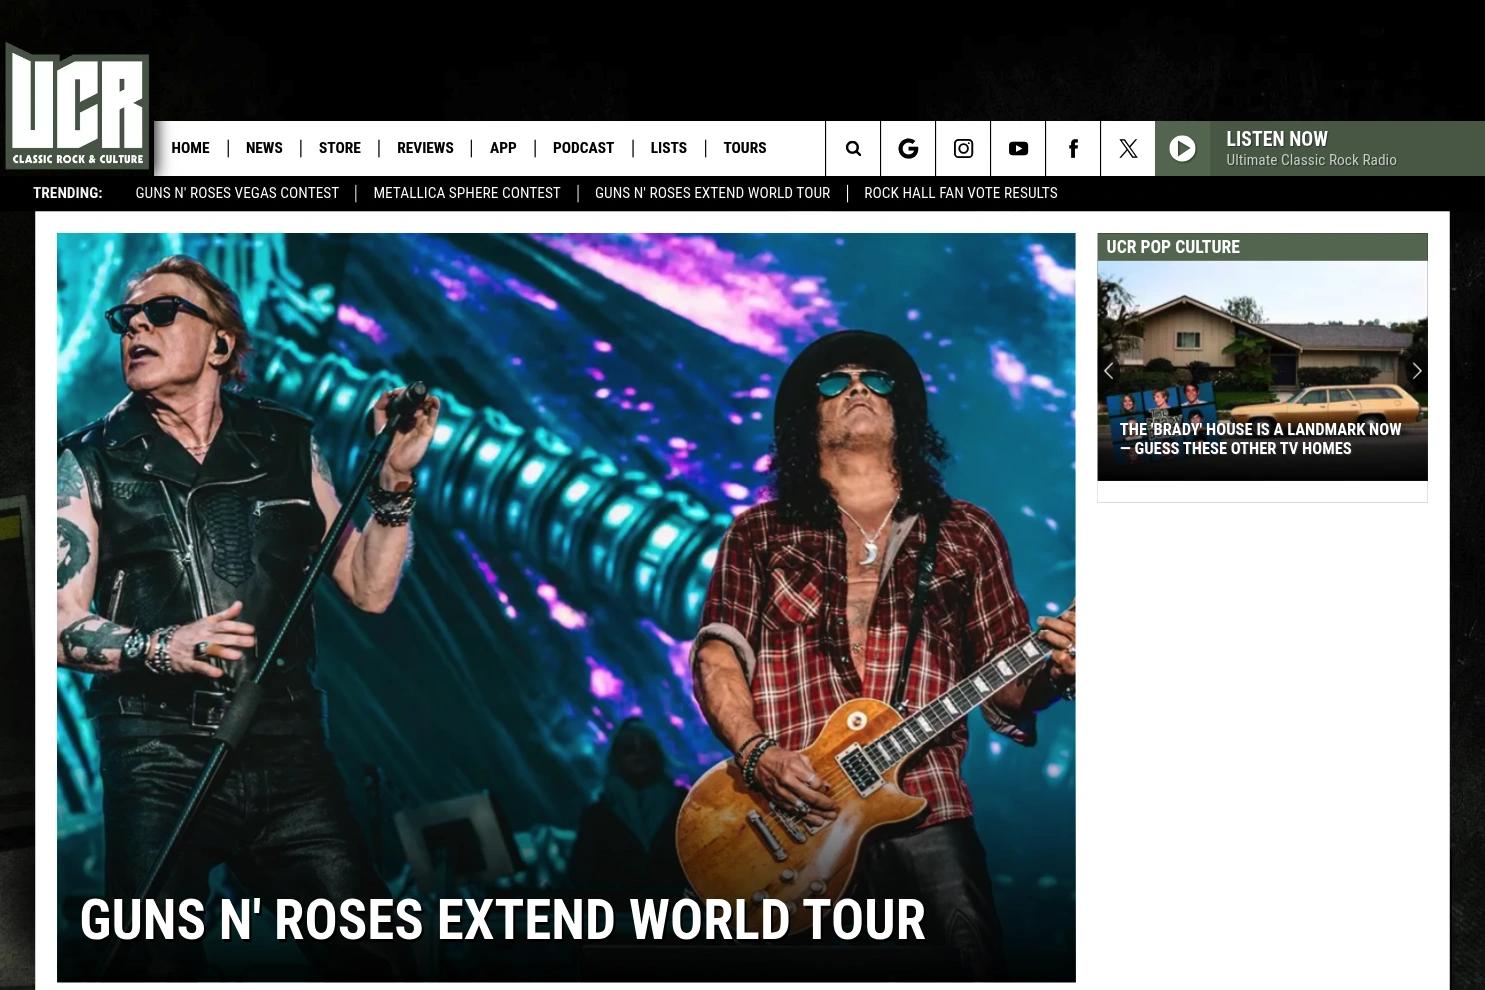Click the Trending label

(x=67, y=193)
